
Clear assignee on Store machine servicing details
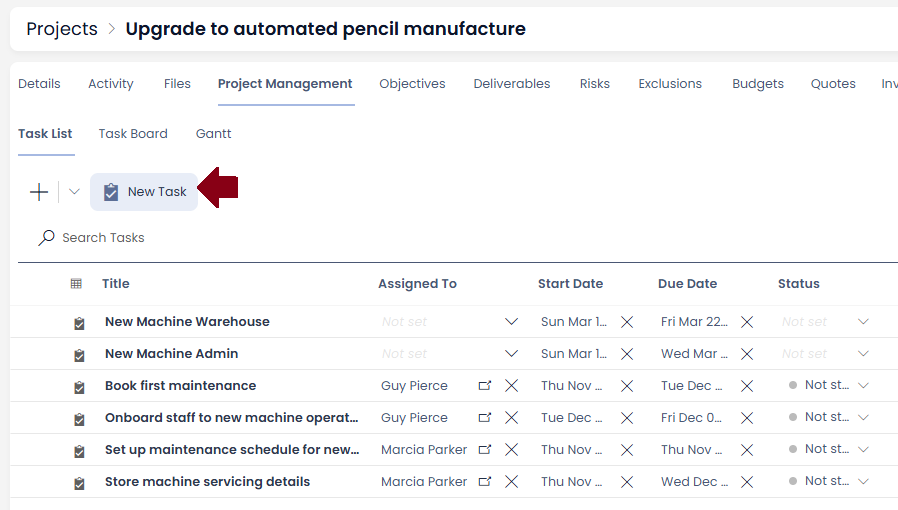click(511, 482)
